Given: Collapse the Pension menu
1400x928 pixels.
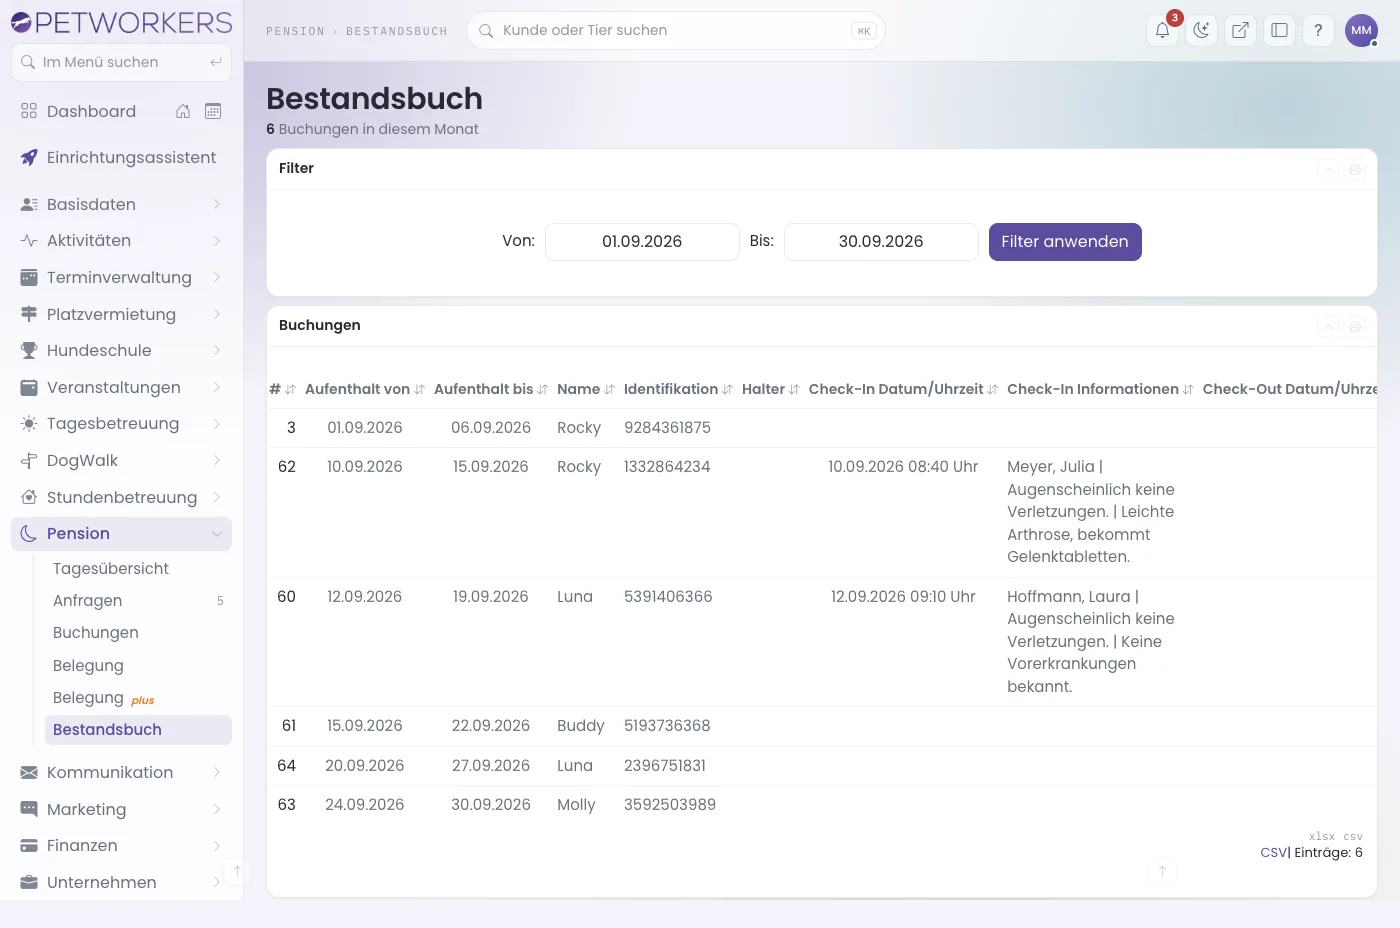Looking at the screenshot, I should pos(121,533).
